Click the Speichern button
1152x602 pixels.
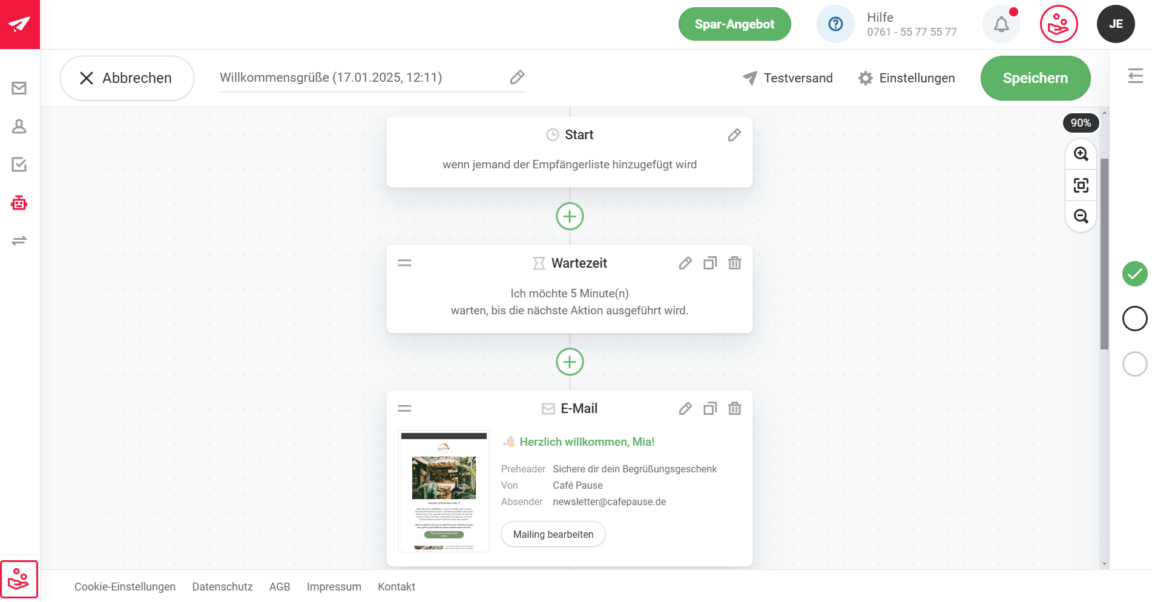[1035, 78]
